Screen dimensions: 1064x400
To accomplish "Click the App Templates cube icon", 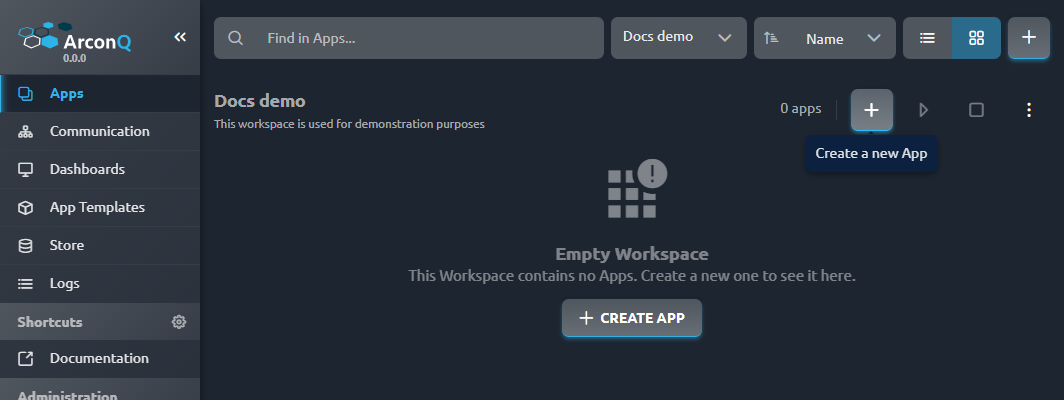I will coord(25,208).
